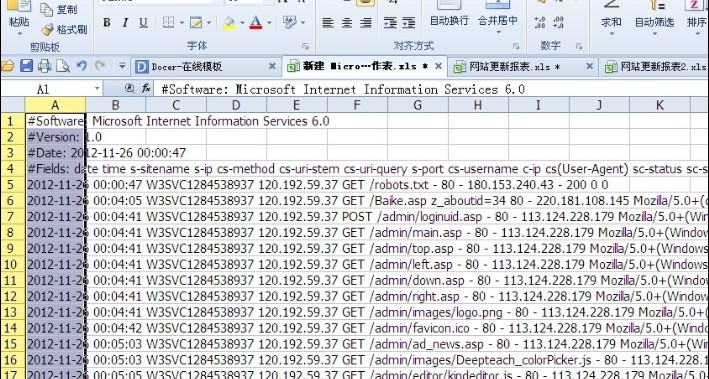The image size is (709, 379).
Task: Click cell with /robots.txt log entry
Action: 318,185
